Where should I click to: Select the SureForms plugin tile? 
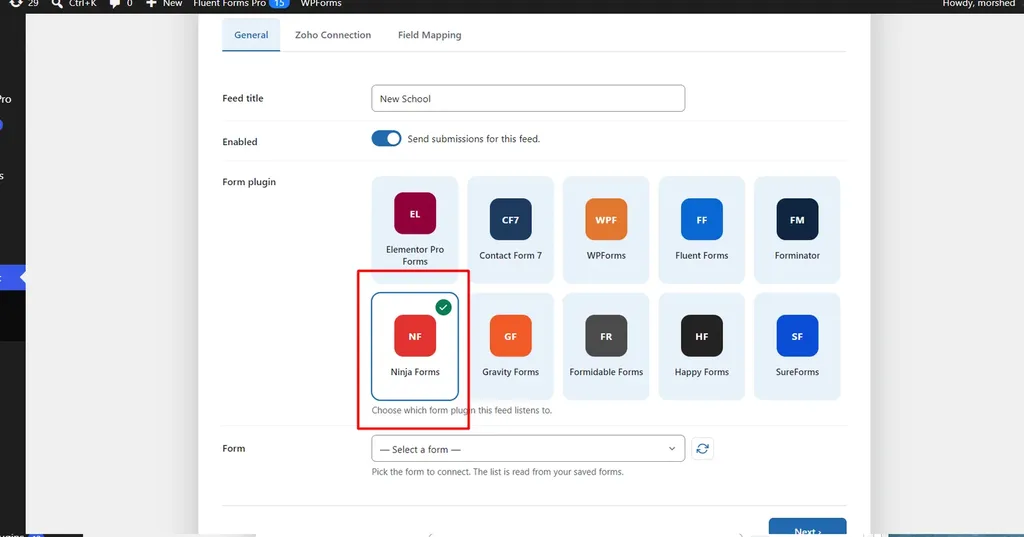click(797, 346)
